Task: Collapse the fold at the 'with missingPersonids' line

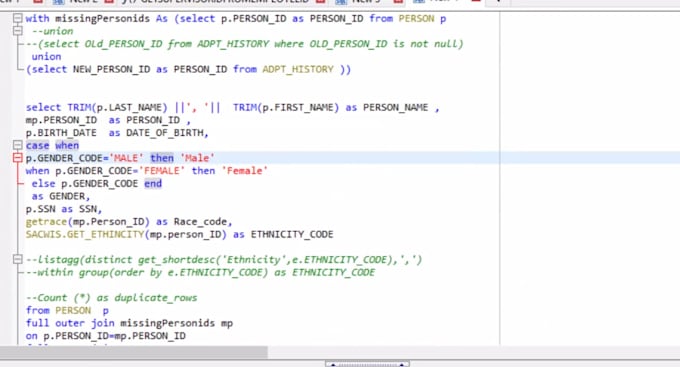Action: coord(17,18)
